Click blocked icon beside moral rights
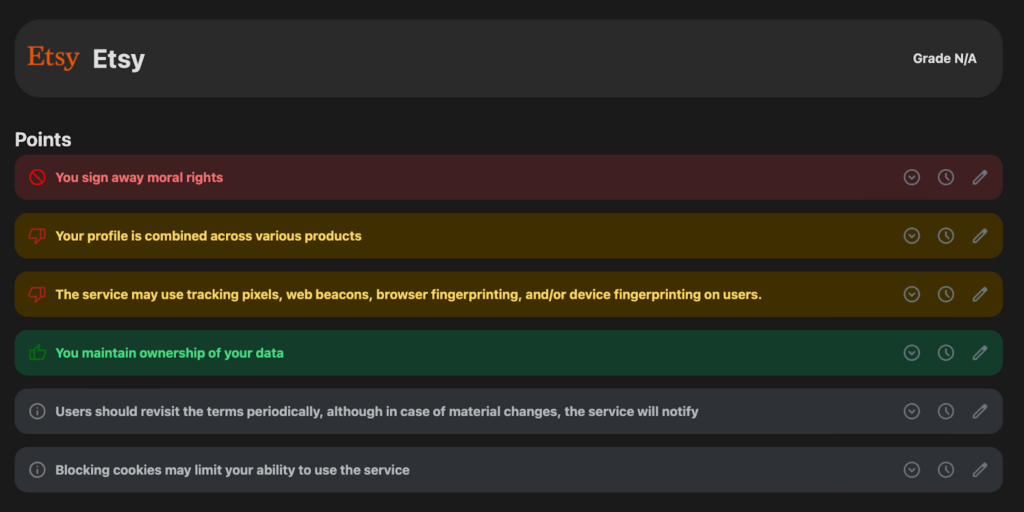The height and width of the screenshot is (512, 1024). (37, 178)
